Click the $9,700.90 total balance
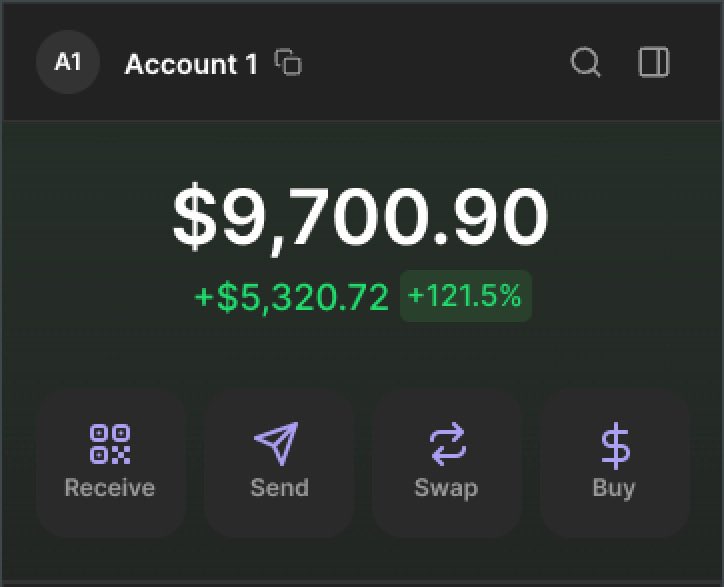The width and height of the screenshot is (724, 587). pos(360,218)
